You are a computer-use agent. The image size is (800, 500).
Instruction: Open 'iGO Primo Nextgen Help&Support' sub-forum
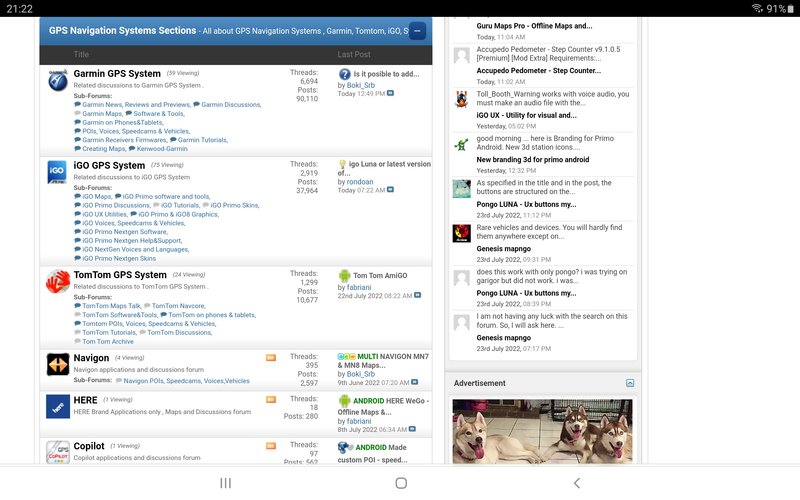[x=132, y=240]
